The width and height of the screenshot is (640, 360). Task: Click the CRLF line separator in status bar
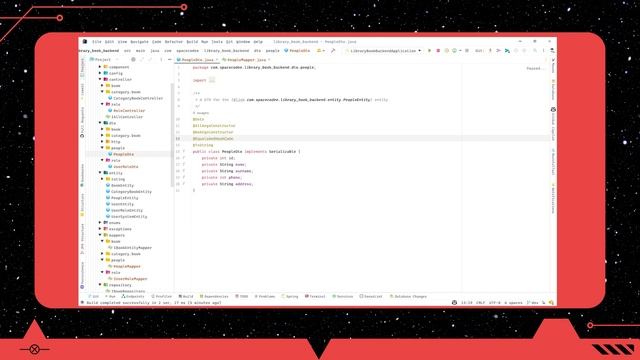pyautogui.click(x=480, y=303)
